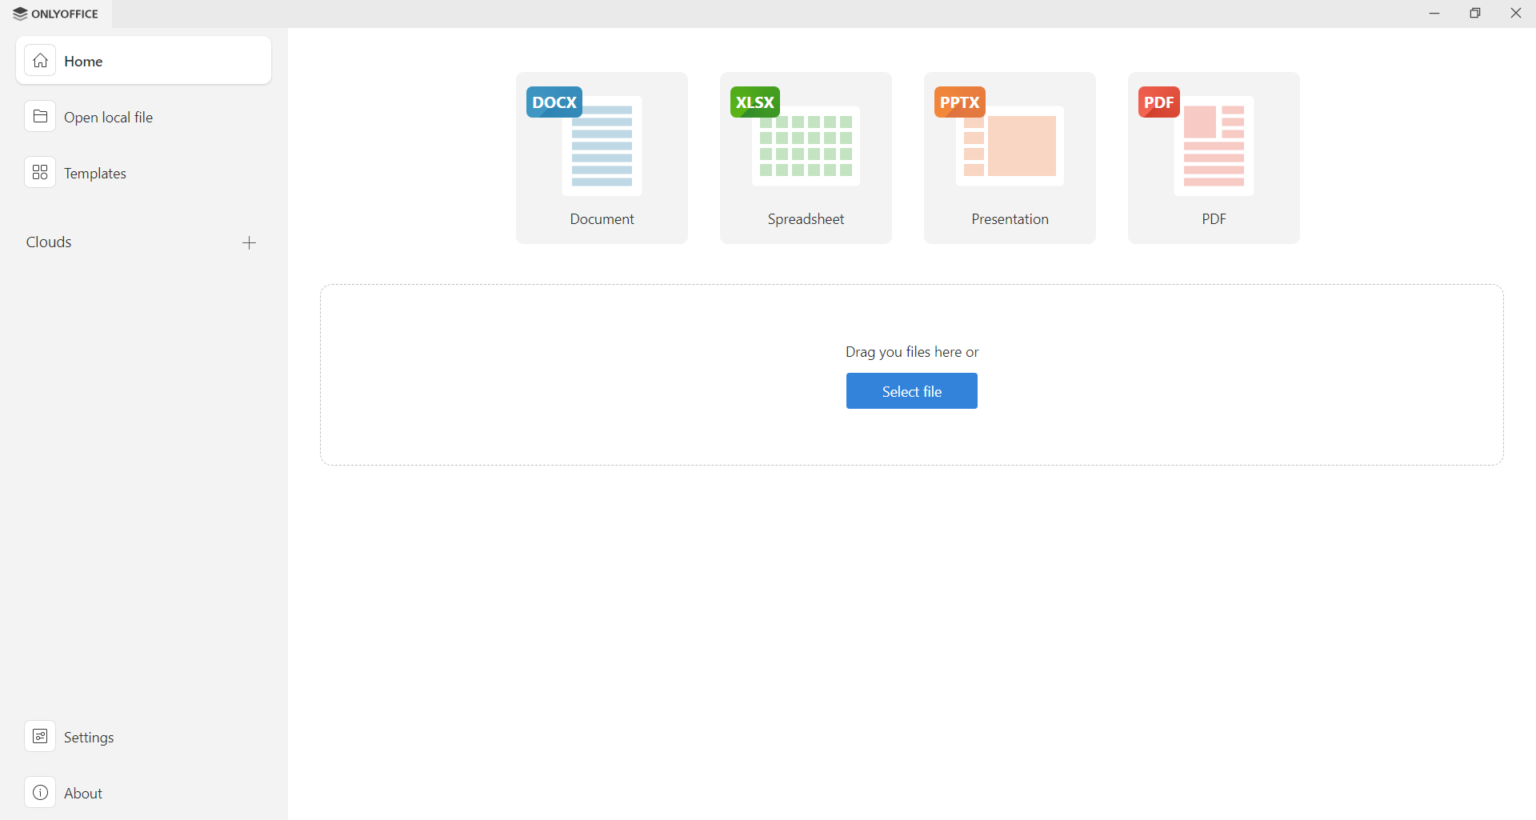Image resolution: width=1536 pixels, height=820 pixels.
Task: Switch to the Home section
Action: point(83,60)
